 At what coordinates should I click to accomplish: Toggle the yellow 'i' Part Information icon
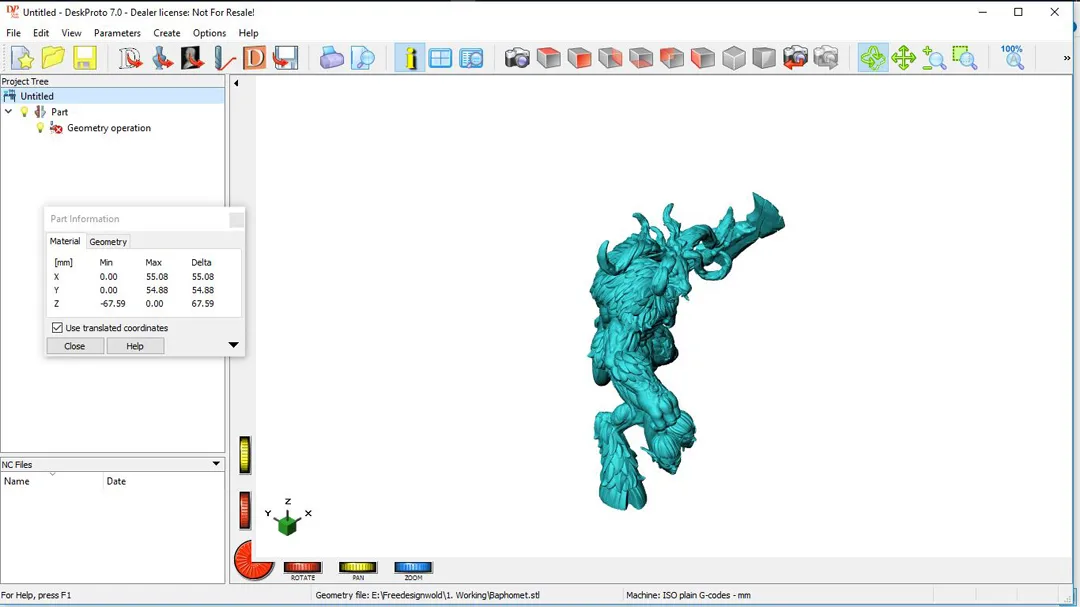point(410,58)
